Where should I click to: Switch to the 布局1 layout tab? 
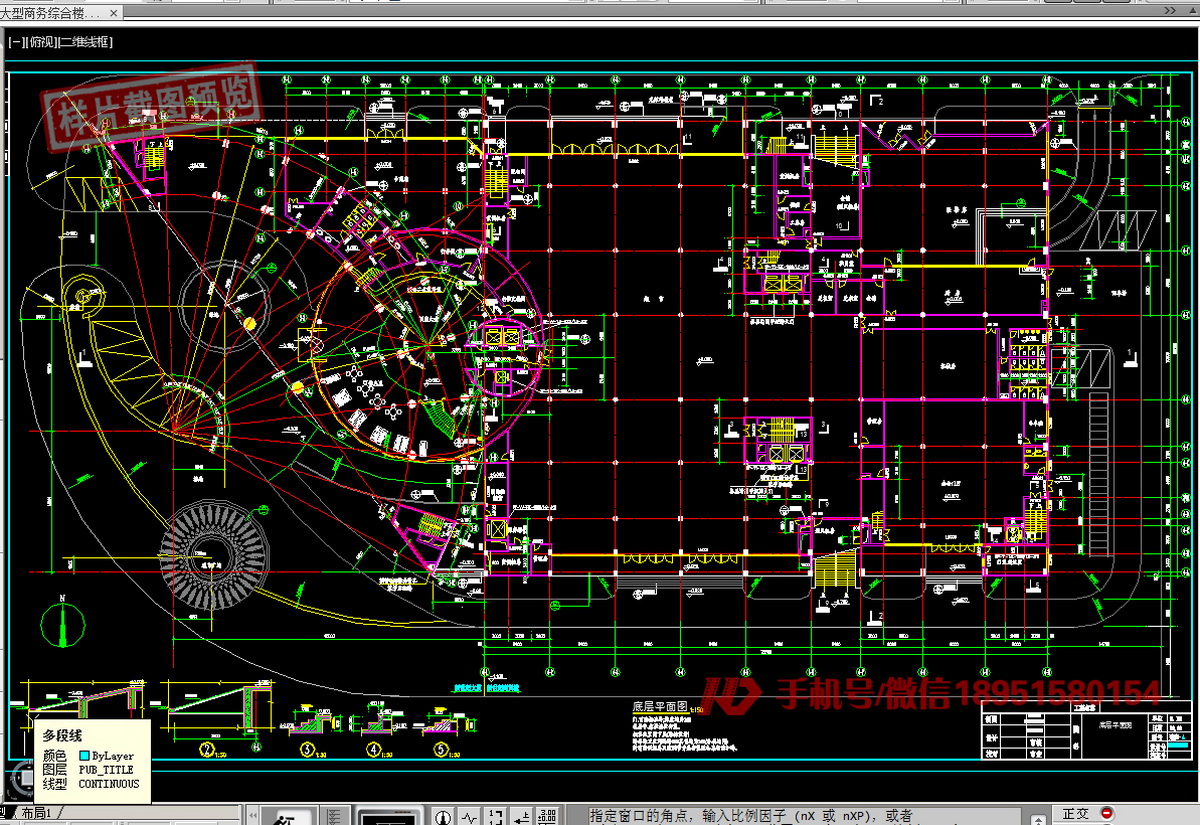click(40, 814)
